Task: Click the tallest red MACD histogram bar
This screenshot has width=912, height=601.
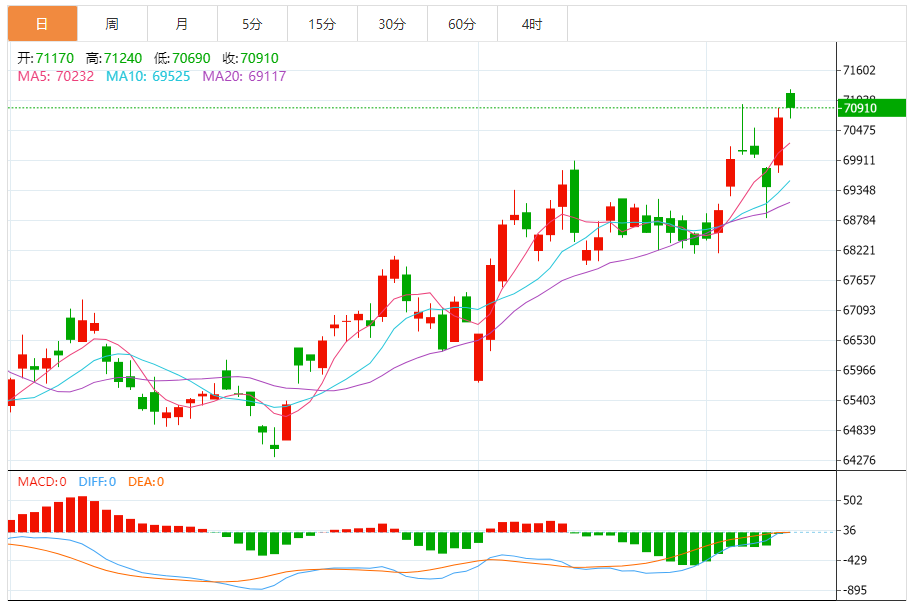Action: click(x=83, y=514)
